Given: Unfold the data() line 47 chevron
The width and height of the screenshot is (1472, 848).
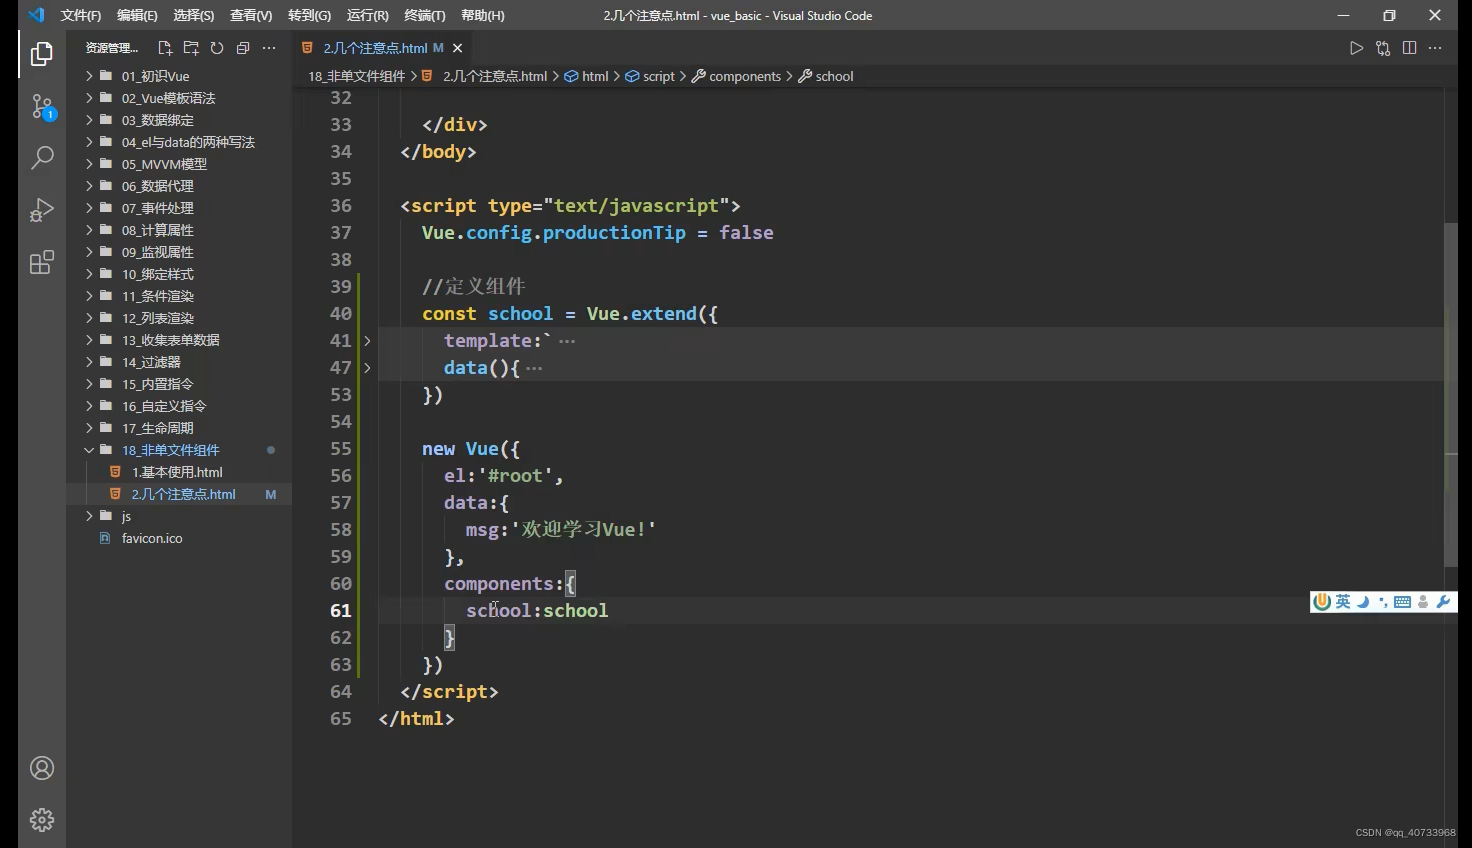Looking at the screenshot, I should click(367, 368).
